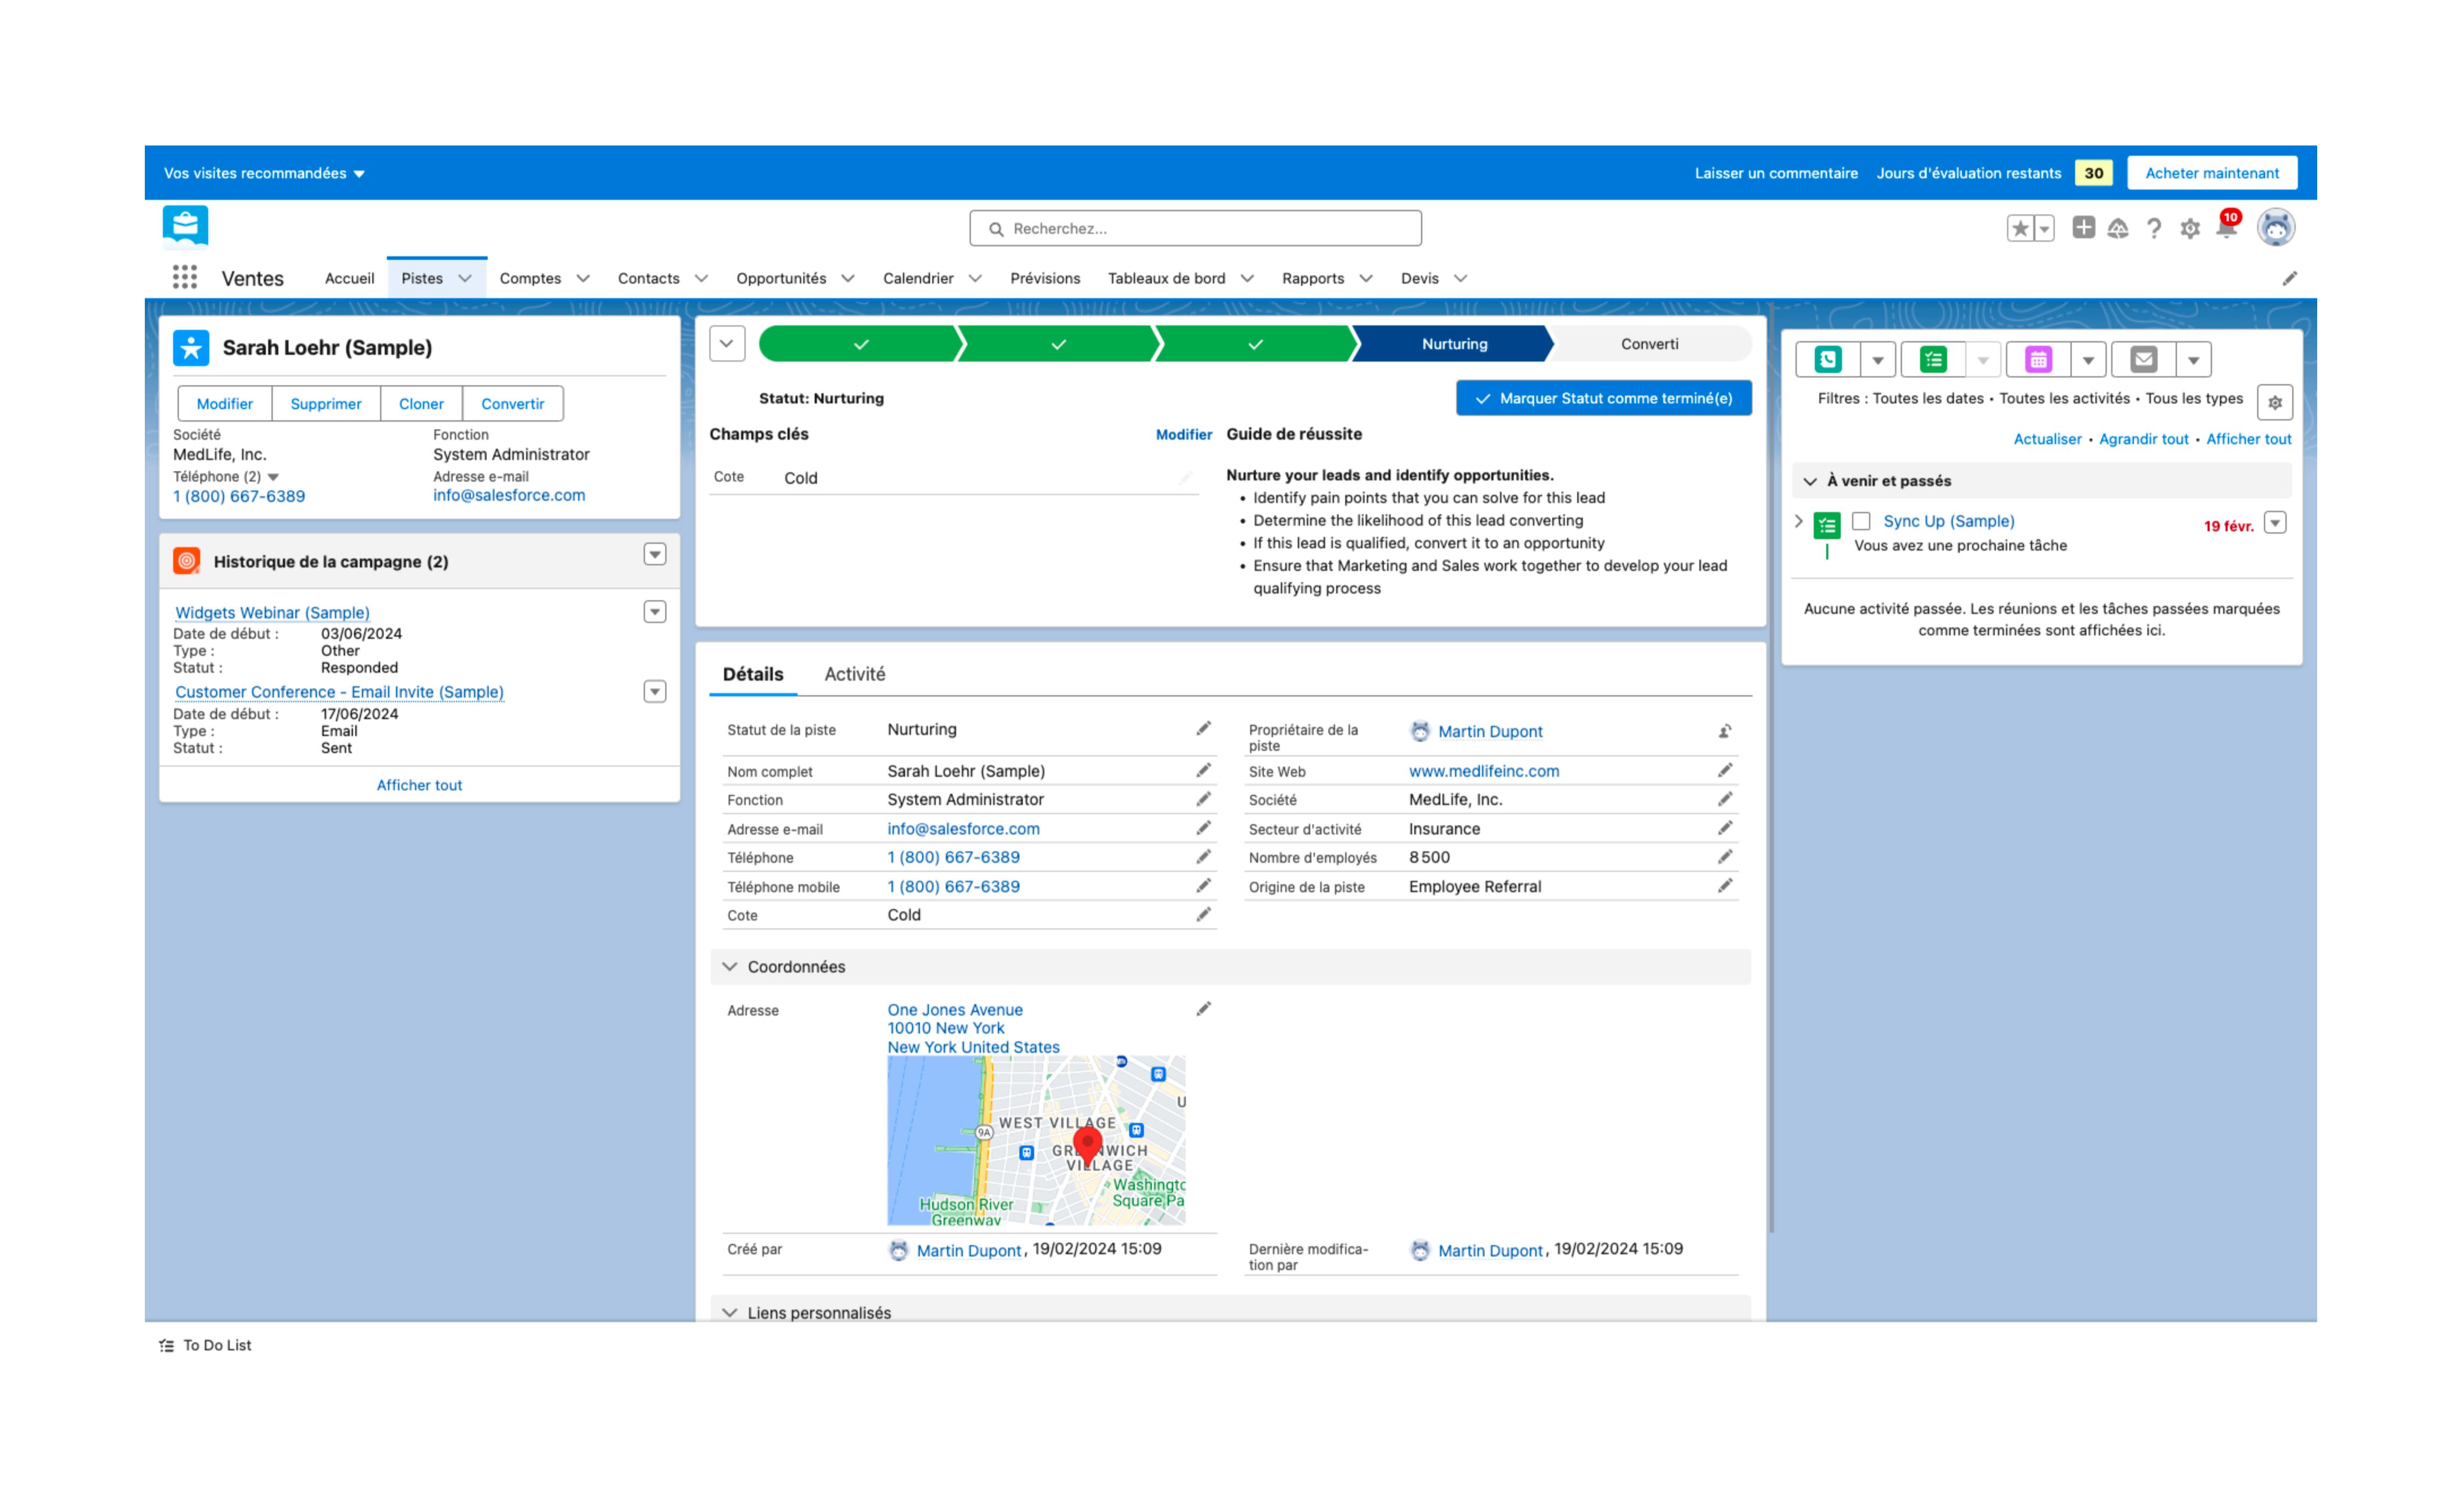This screenshot has width=2462, height=1512.
Task: Open Widgets Webinar (Sample) campaign link
Action: tap(272, 612)
